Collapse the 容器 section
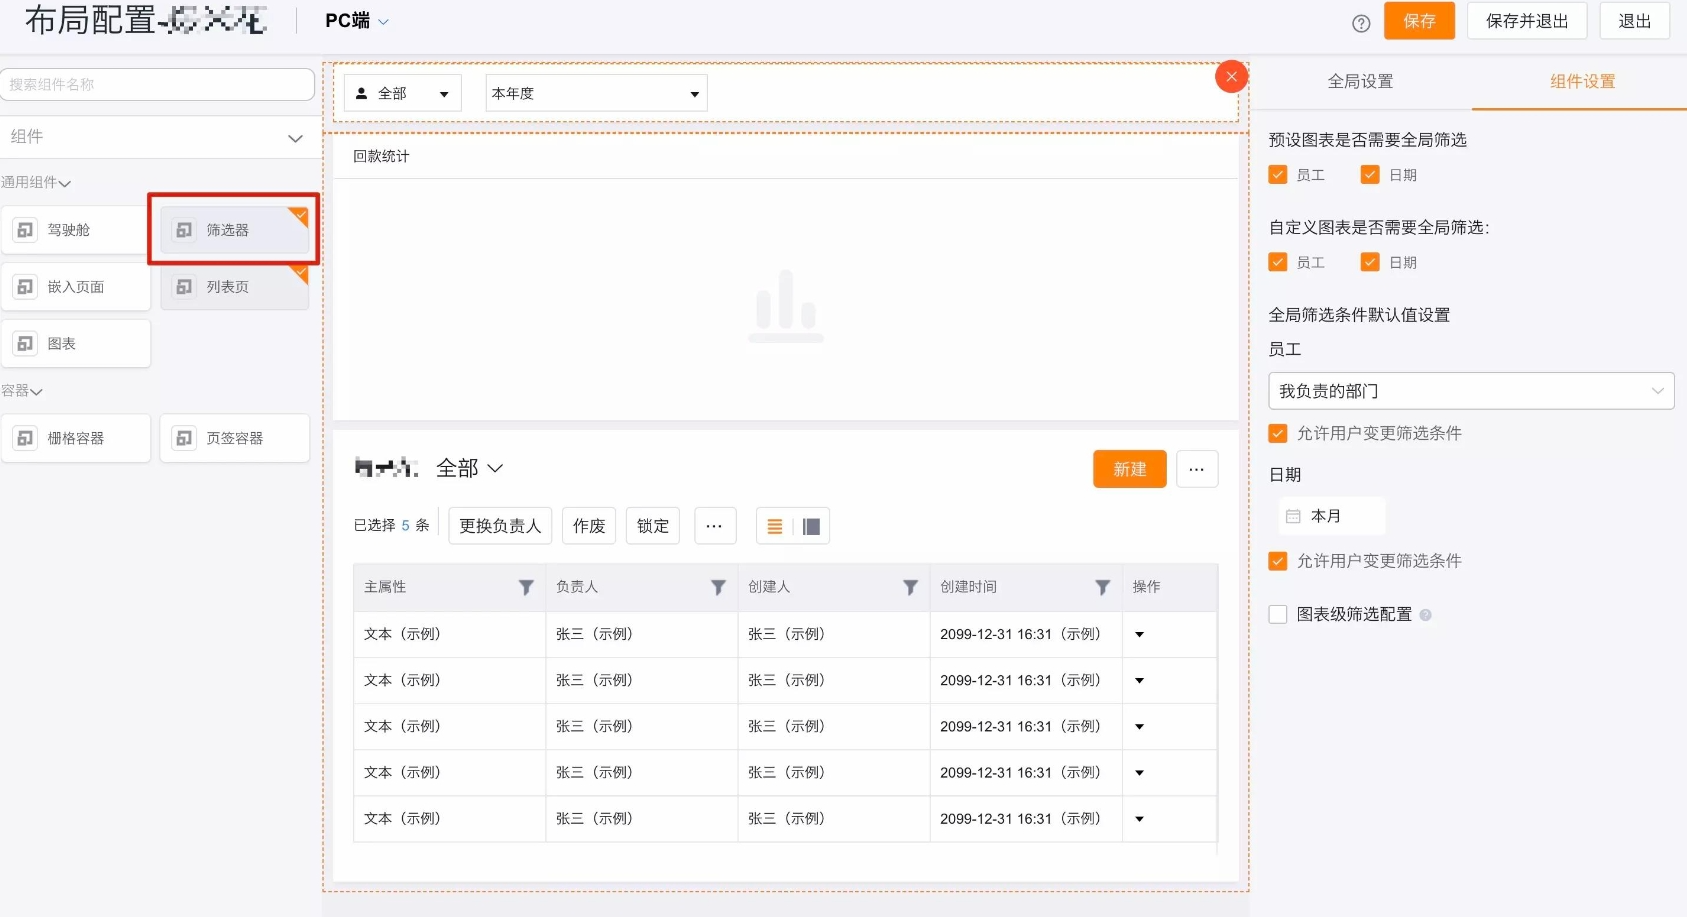This screenshot has width=1687, height=917. tap(22, 391)
